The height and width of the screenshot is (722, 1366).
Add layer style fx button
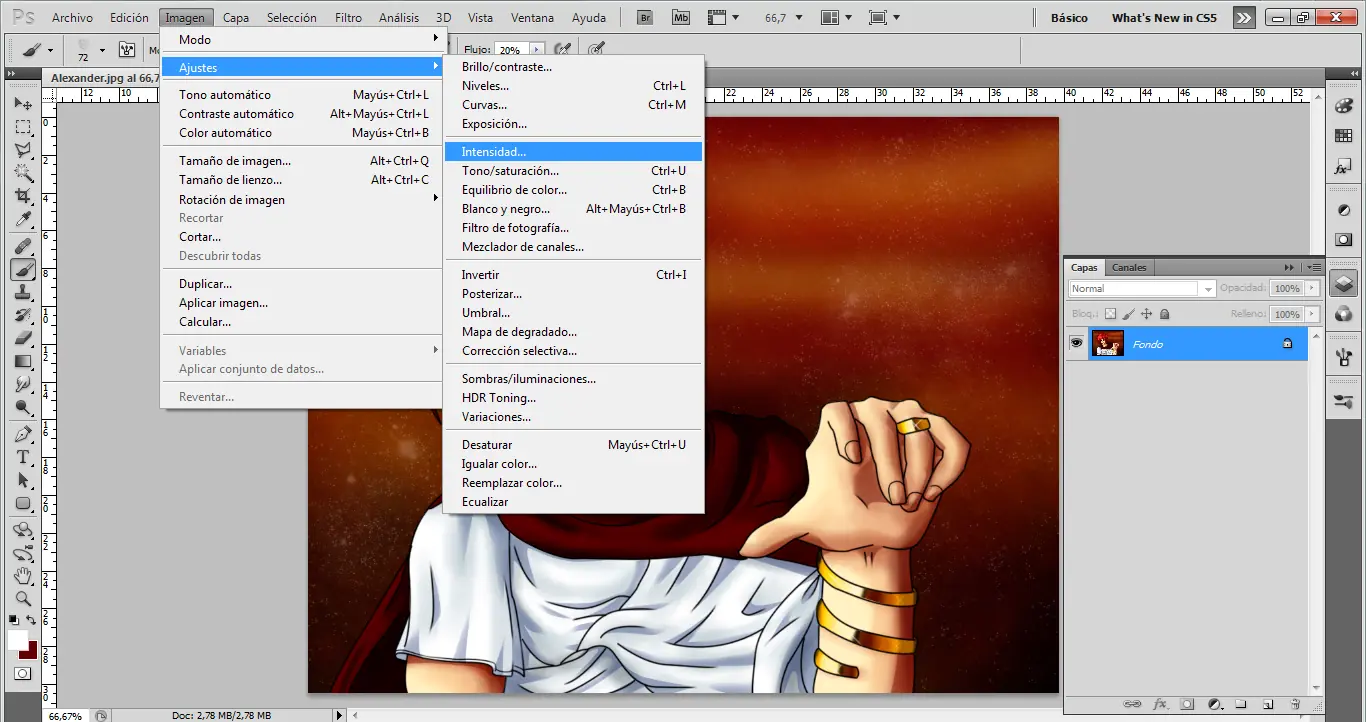[1161, 704]
